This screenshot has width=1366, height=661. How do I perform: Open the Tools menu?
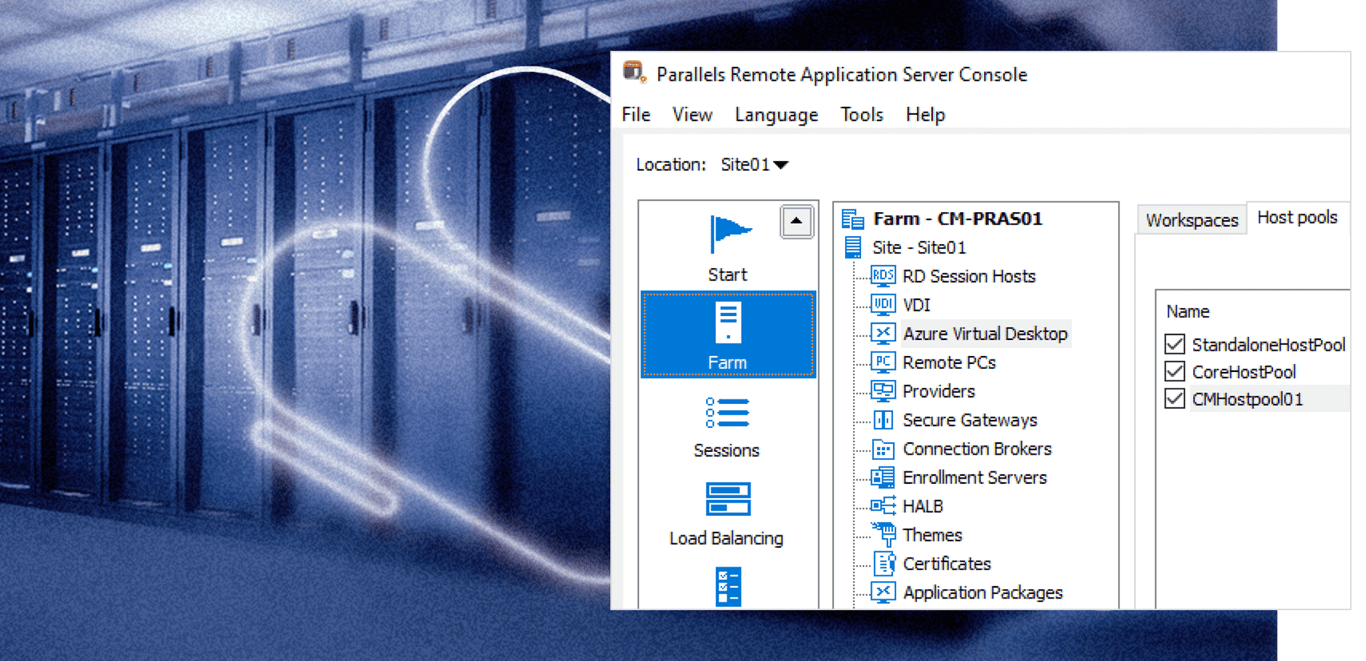861,115
